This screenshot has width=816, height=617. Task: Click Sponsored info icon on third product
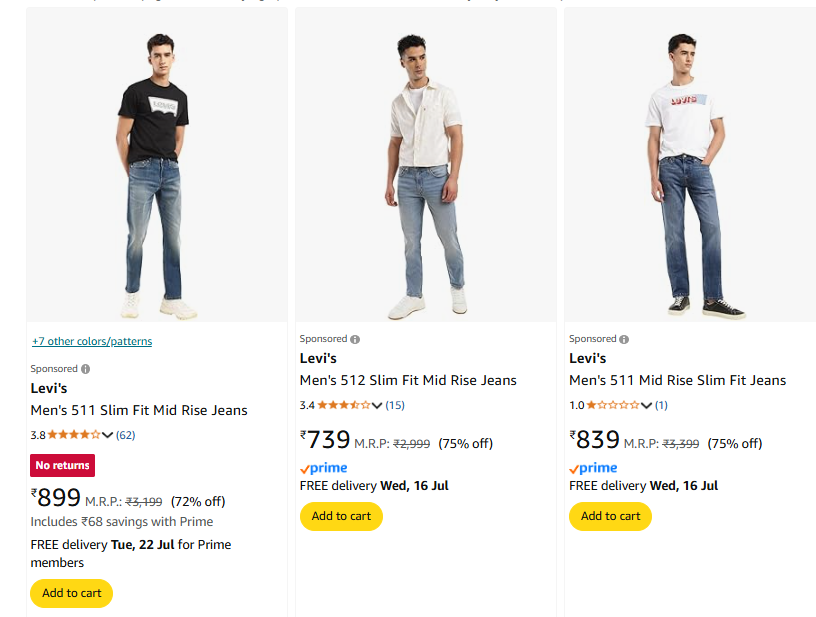coord(624,339)
